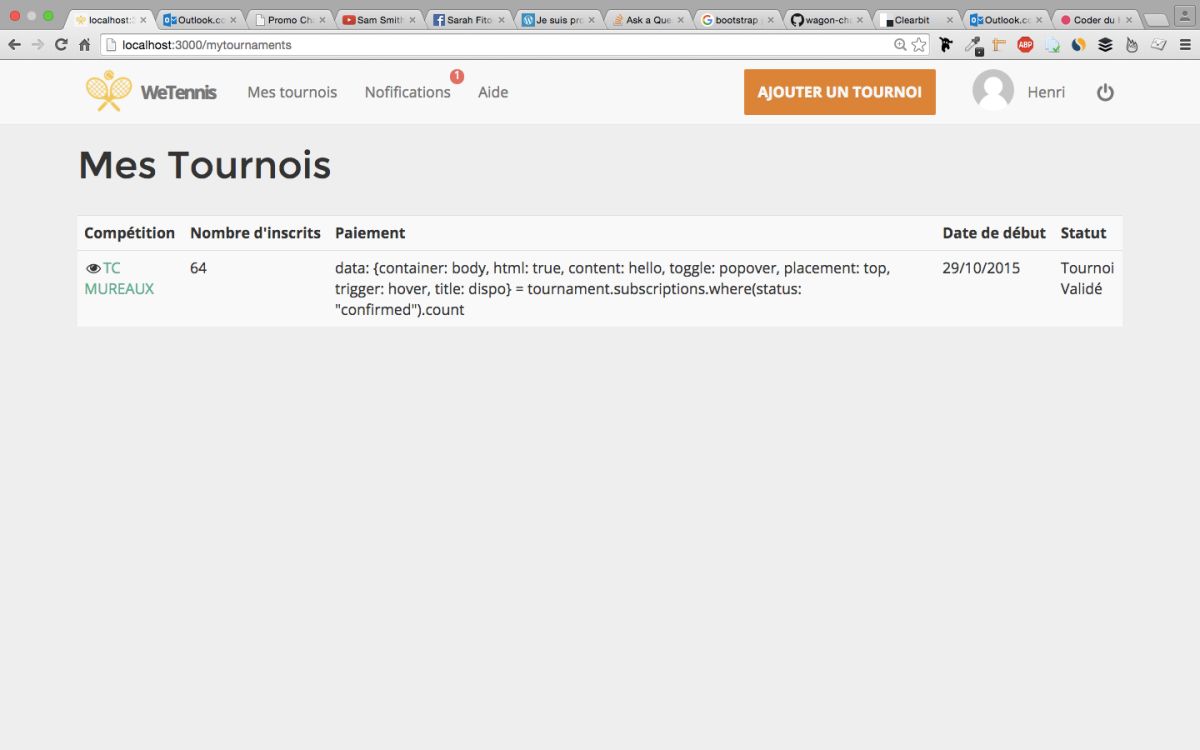The height and width of the screenshot is (750, 1200).
Task: Reload the page with refresh icon
Action: pos(61,45)
